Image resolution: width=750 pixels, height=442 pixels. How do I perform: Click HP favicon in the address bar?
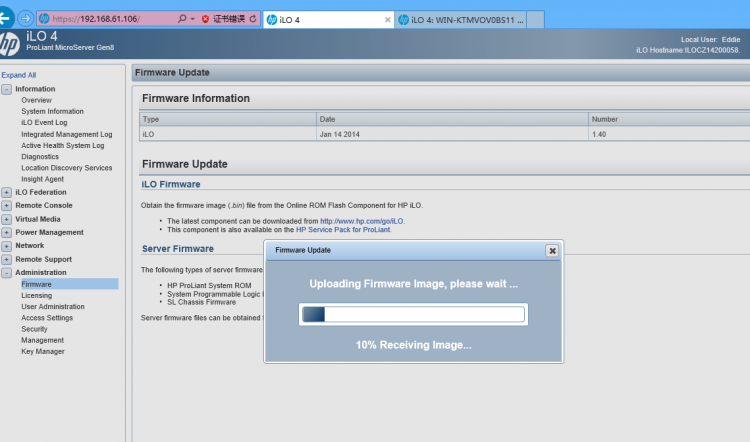point(44,19)
